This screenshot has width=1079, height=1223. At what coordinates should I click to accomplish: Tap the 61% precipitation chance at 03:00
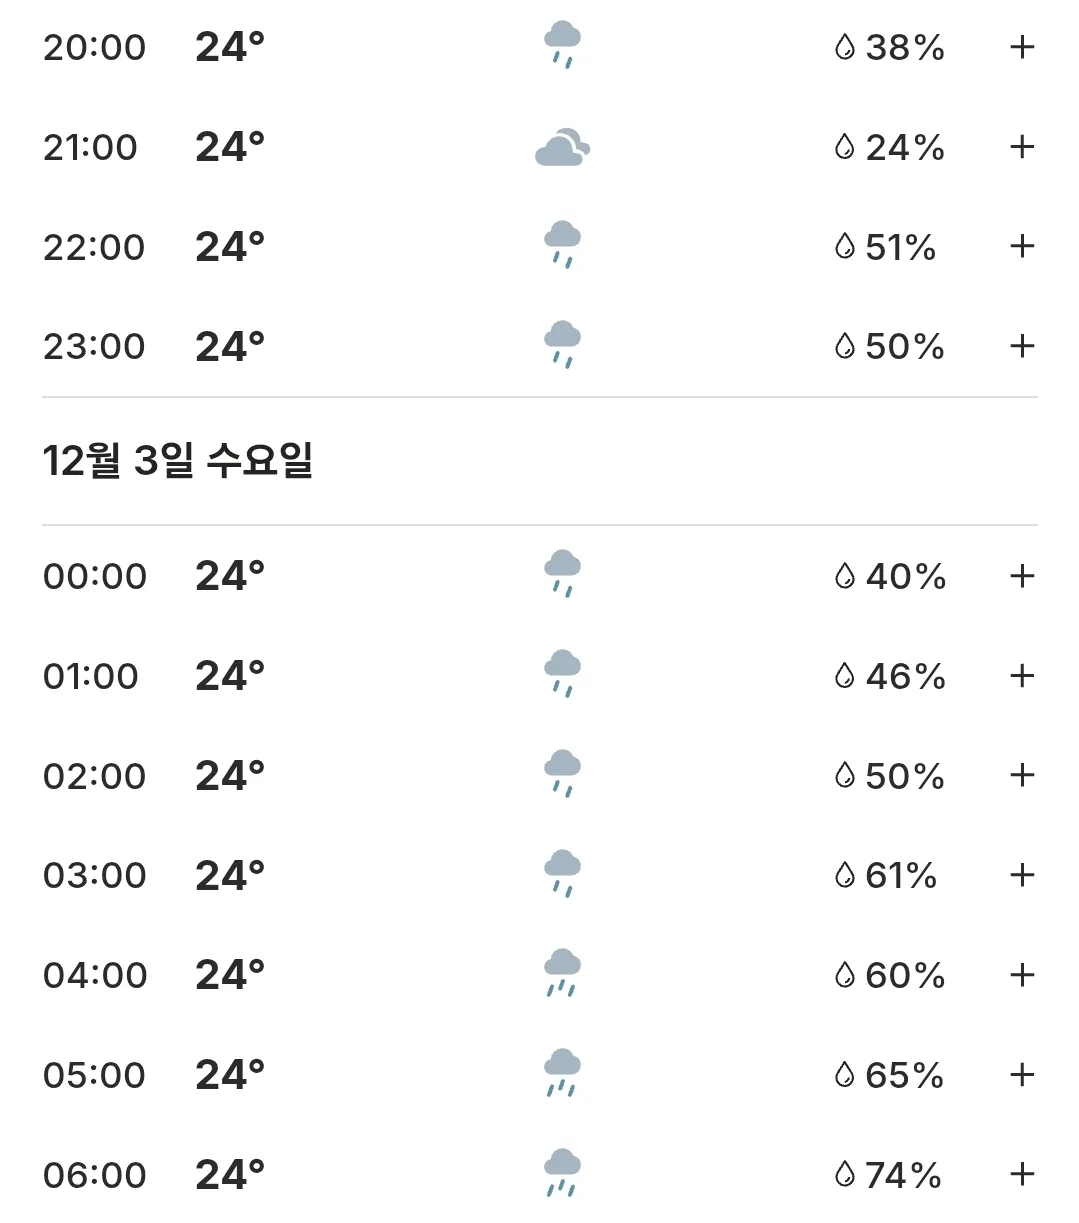point(901,876)
